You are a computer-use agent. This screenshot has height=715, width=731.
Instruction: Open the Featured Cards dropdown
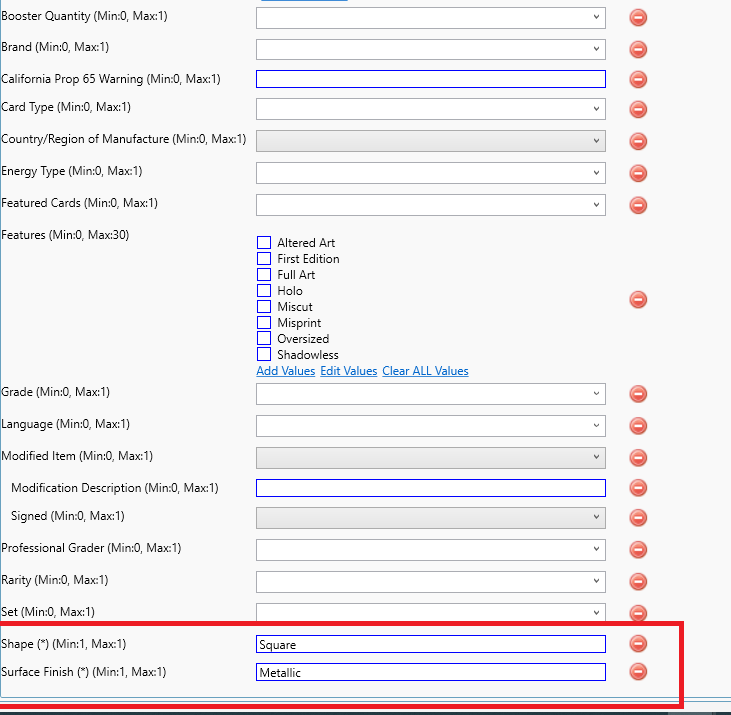(431, 205)
